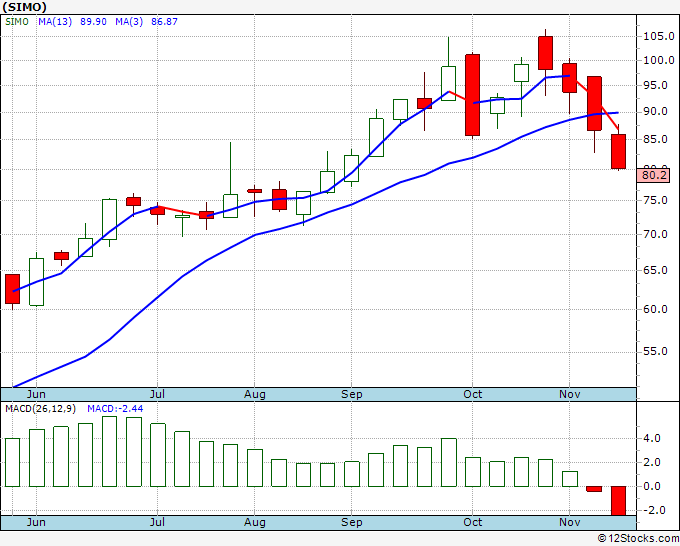Click the 89.90 moving average value
The width and height of the screenshot is (680, 546).
pyautogui.click(x=93, y=22)
